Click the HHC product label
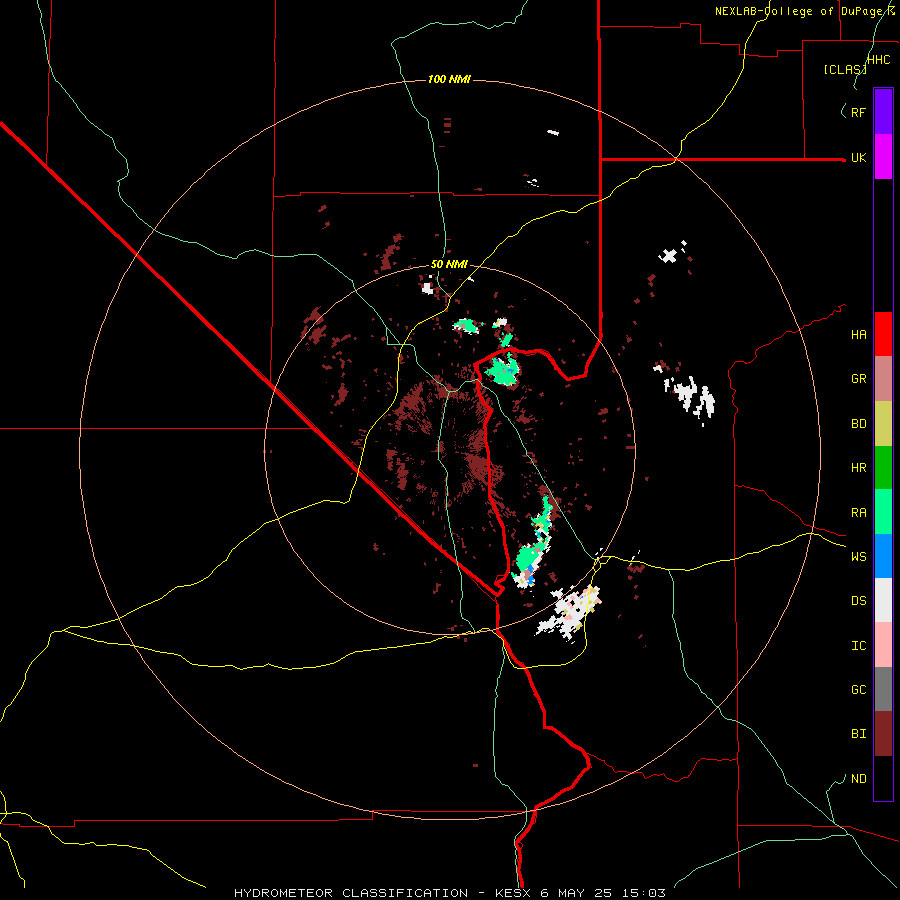Viewport: 900px width, 900px height. tap(879, 60)
